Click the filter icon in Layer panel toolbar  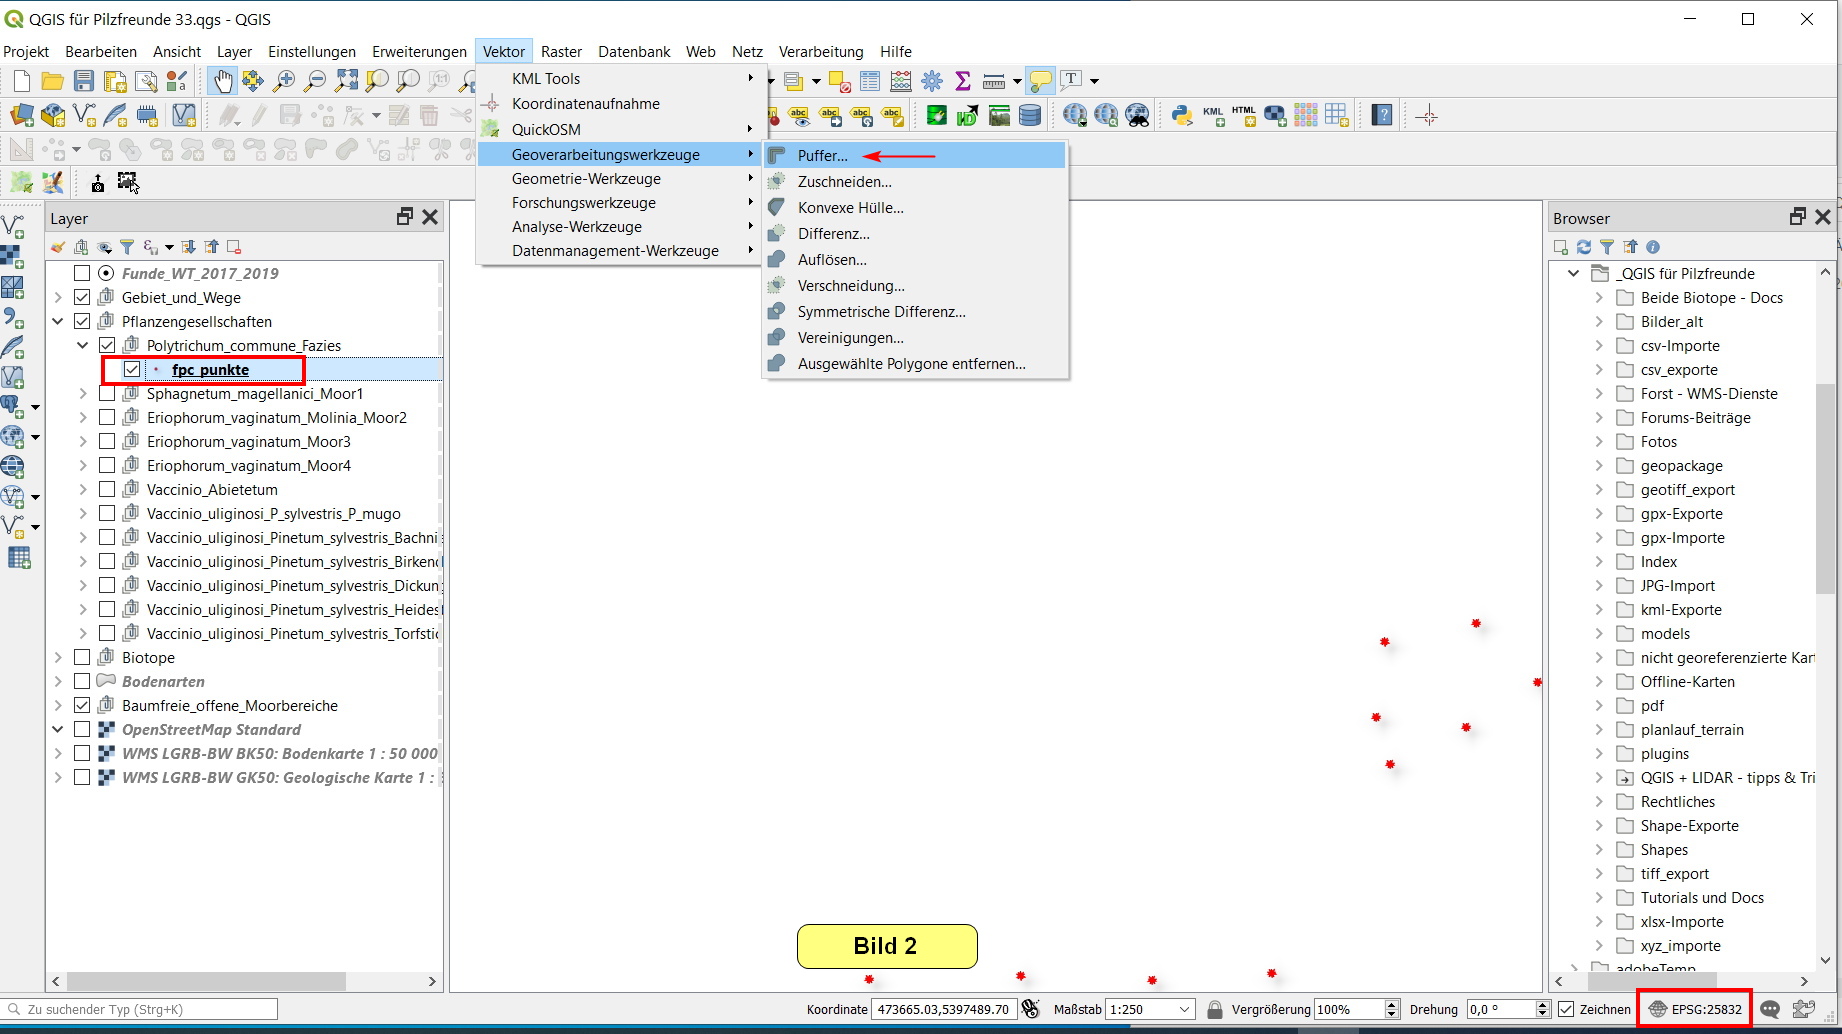[127, 247]
